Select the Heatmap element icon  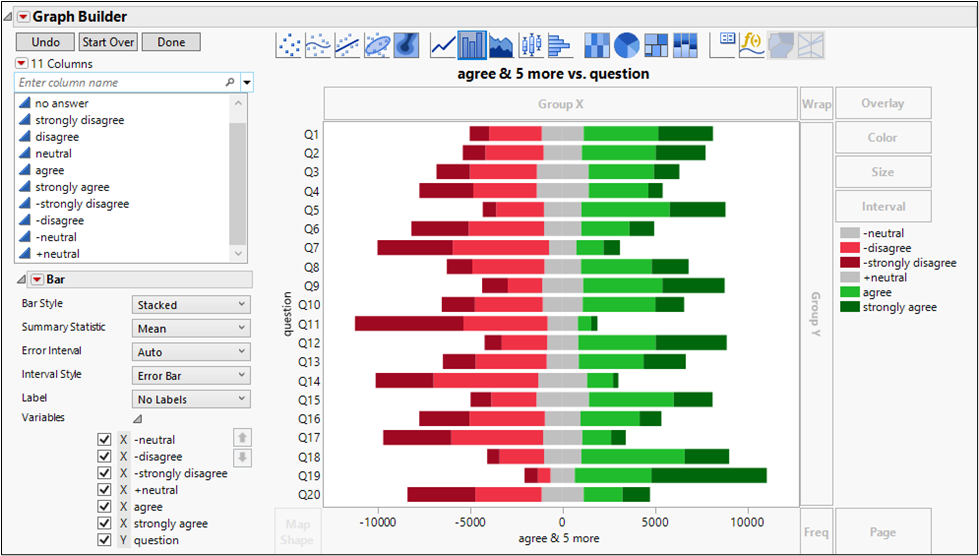point(597,45)
